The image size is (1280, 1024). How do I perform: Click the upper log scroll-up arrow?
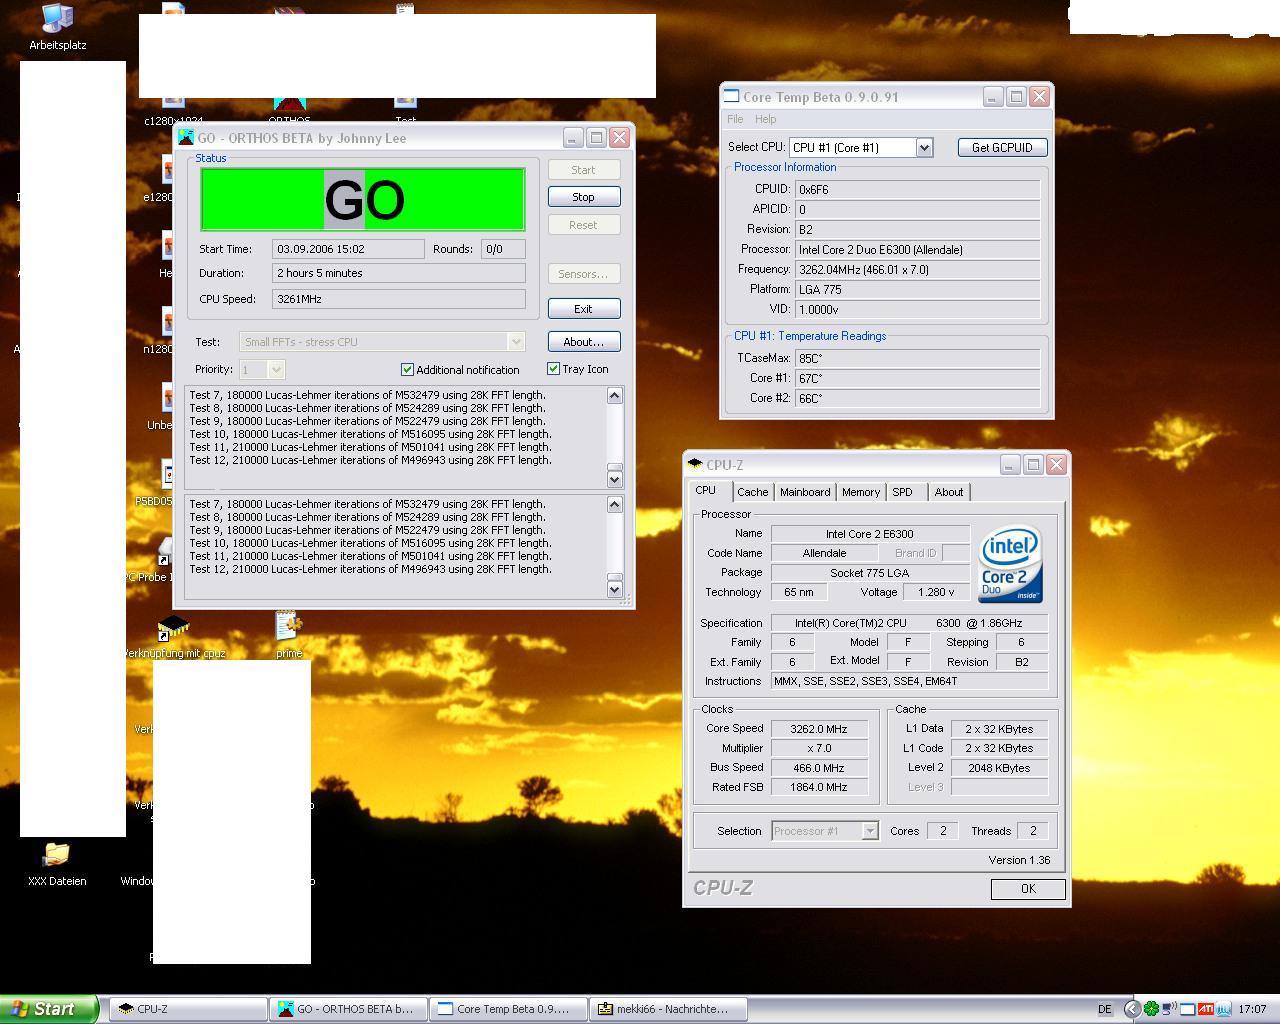coord(615,396)
